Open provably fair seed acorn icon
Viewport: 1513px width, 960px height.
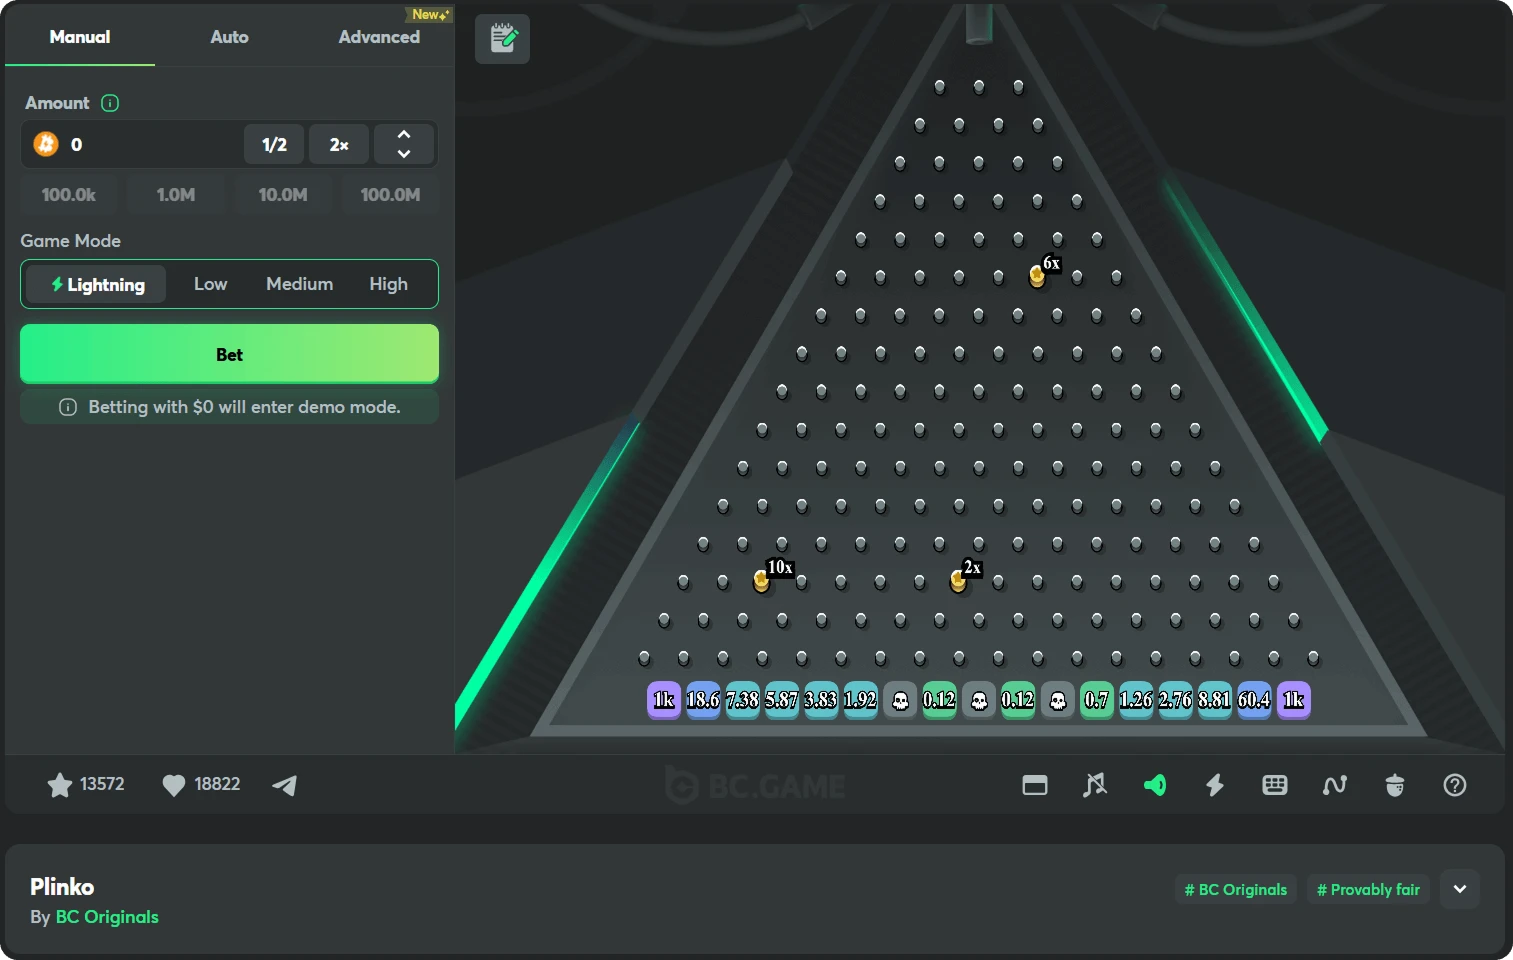click(1395, 785)
